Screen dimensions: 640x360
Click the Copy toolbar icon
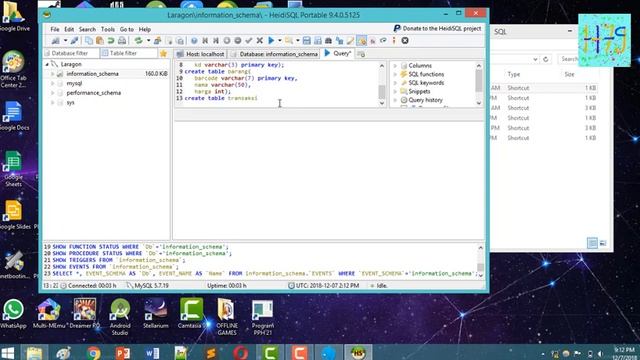(89, 40)
